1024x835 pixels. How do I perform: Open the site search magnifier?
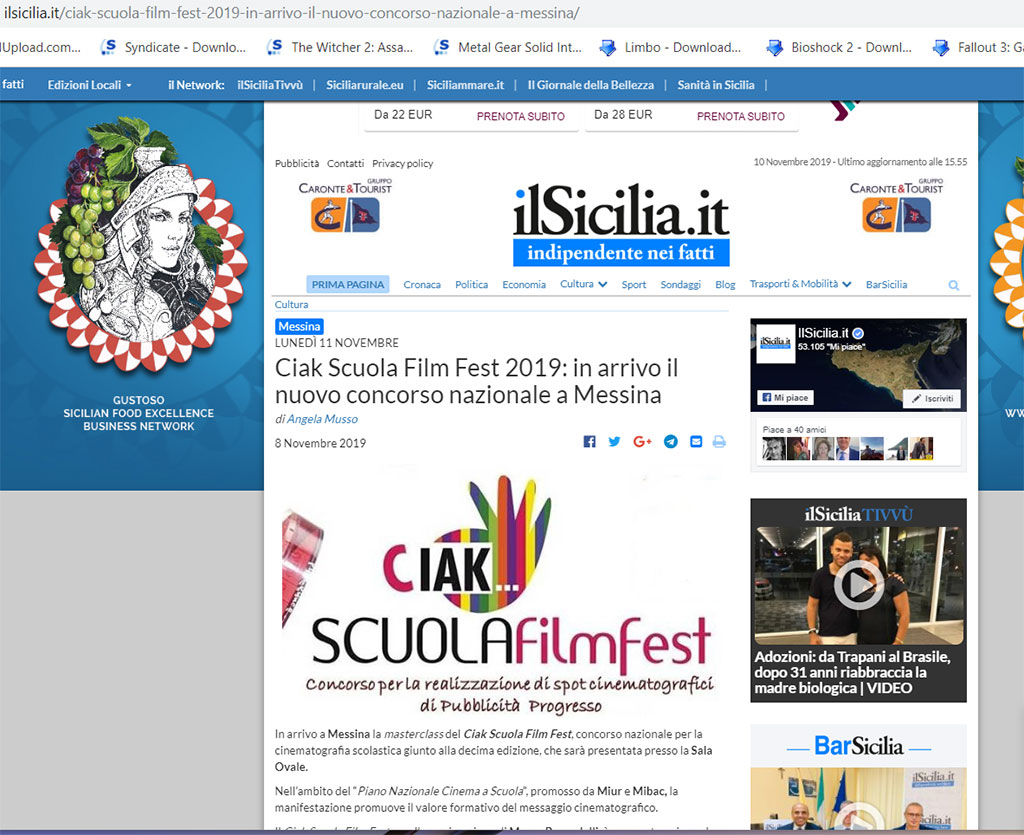click(953, 285)
